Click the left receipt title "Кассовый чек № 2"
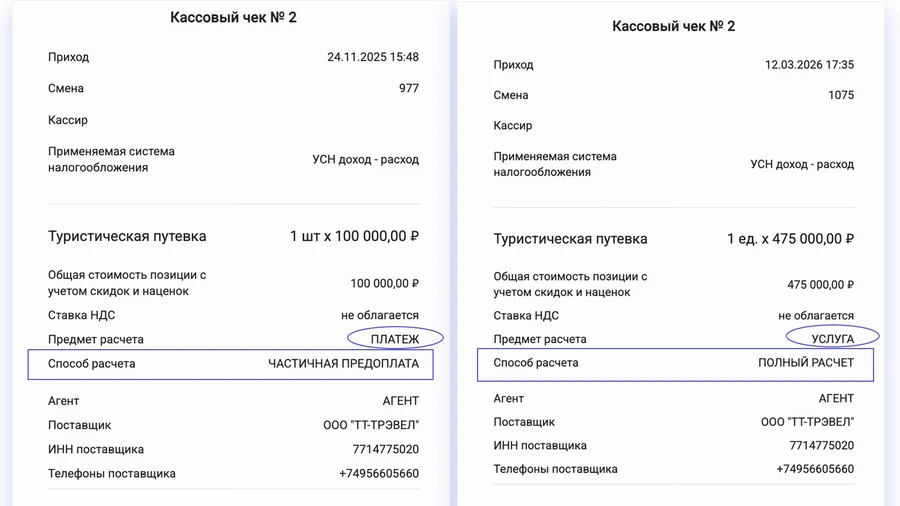This screenshot has width=900, height=506. [233, 17]
